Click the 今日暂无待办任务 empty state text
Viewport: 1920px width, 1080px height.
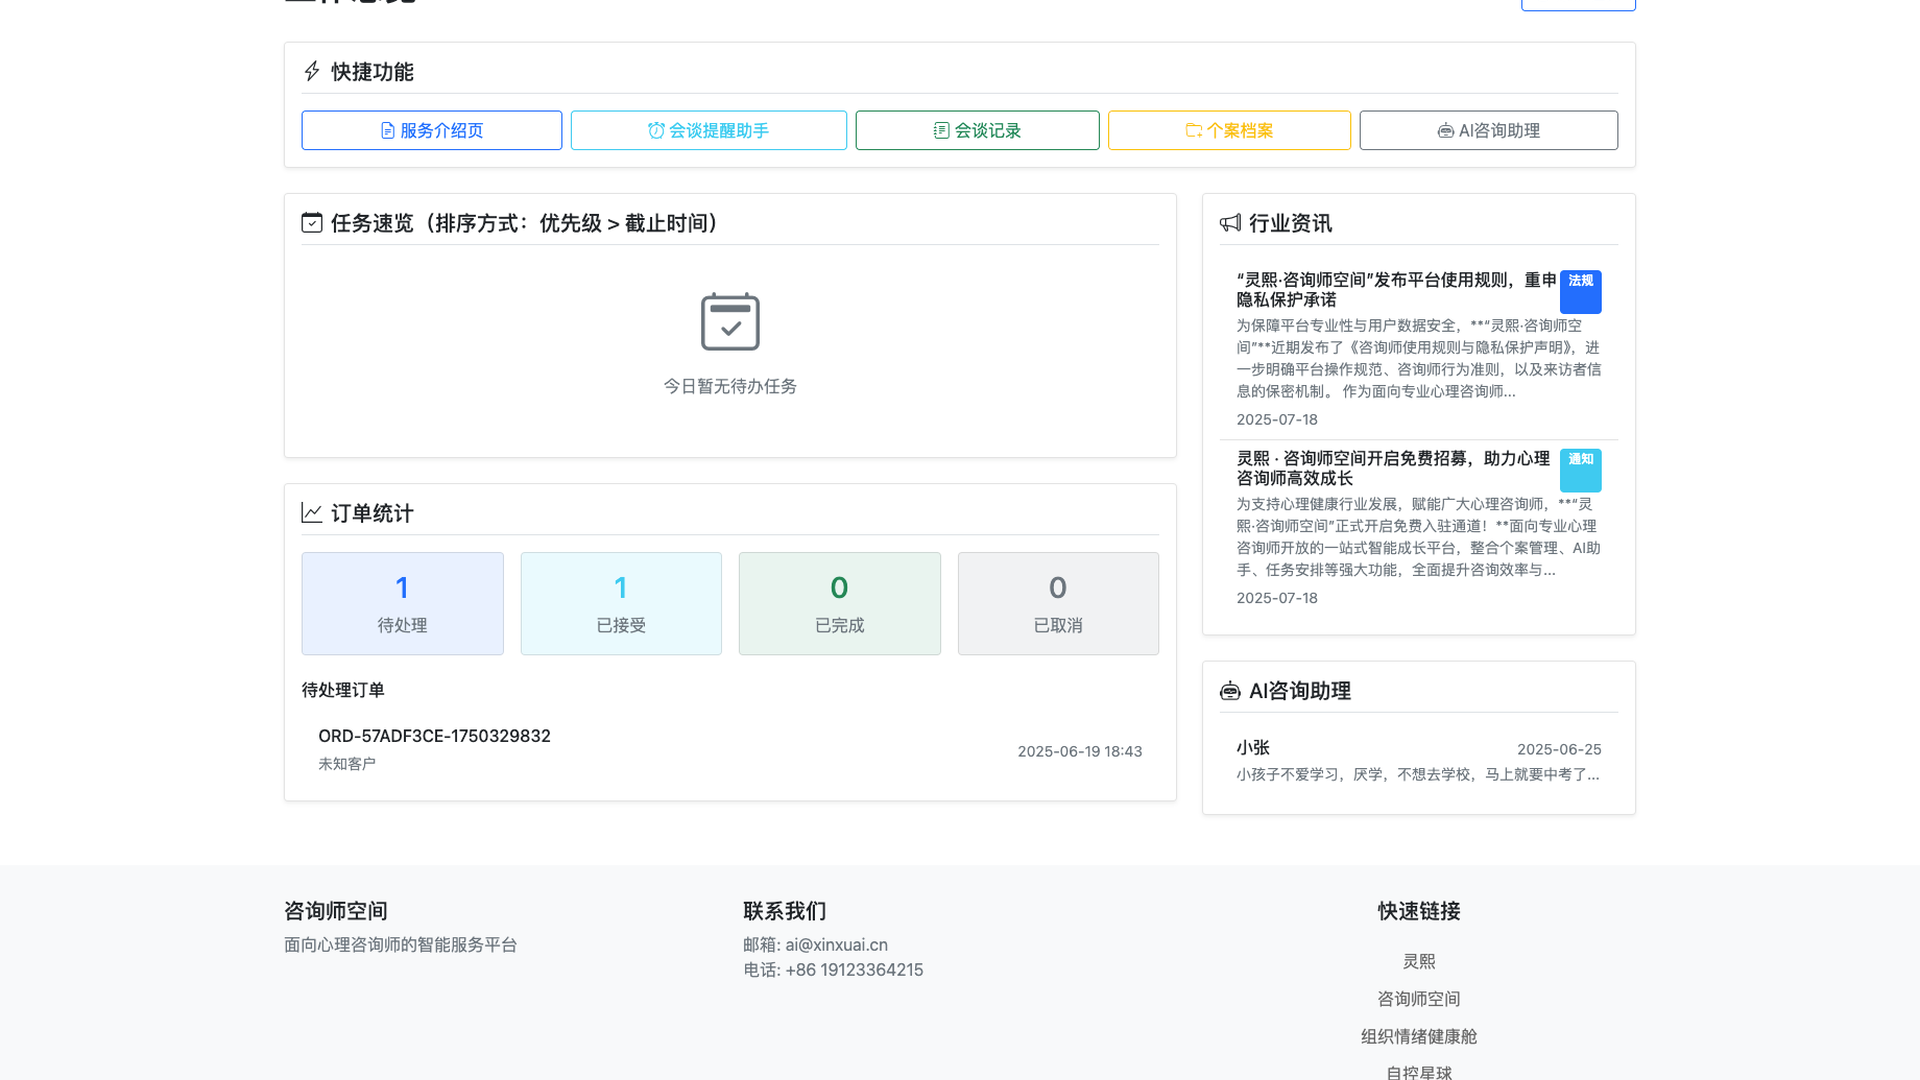(730, 387)
